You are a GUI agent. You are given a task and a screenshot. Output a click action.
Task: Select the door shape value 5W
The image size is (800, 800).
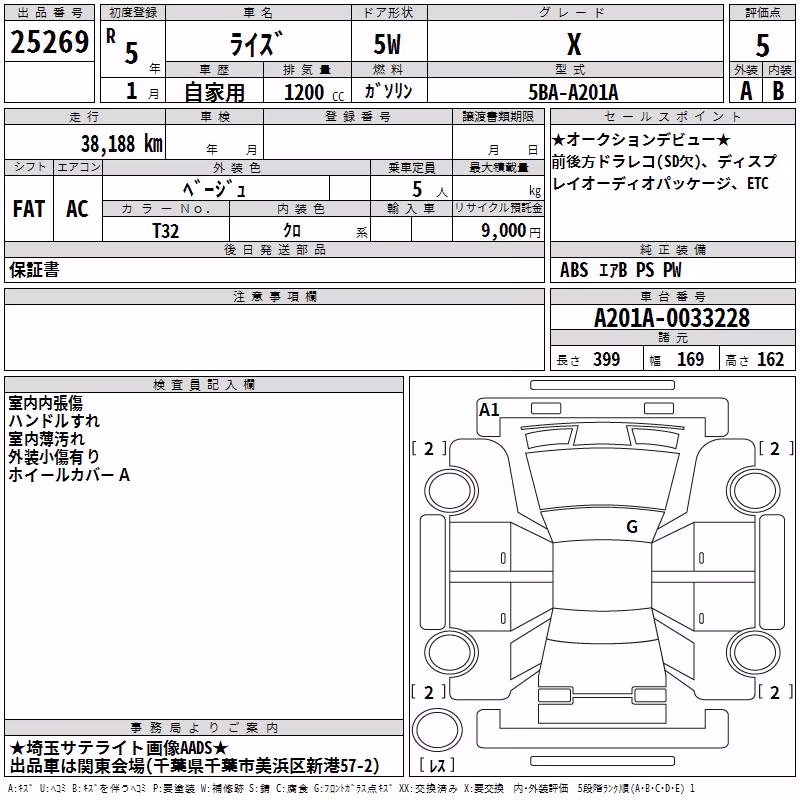coord(388,44)
